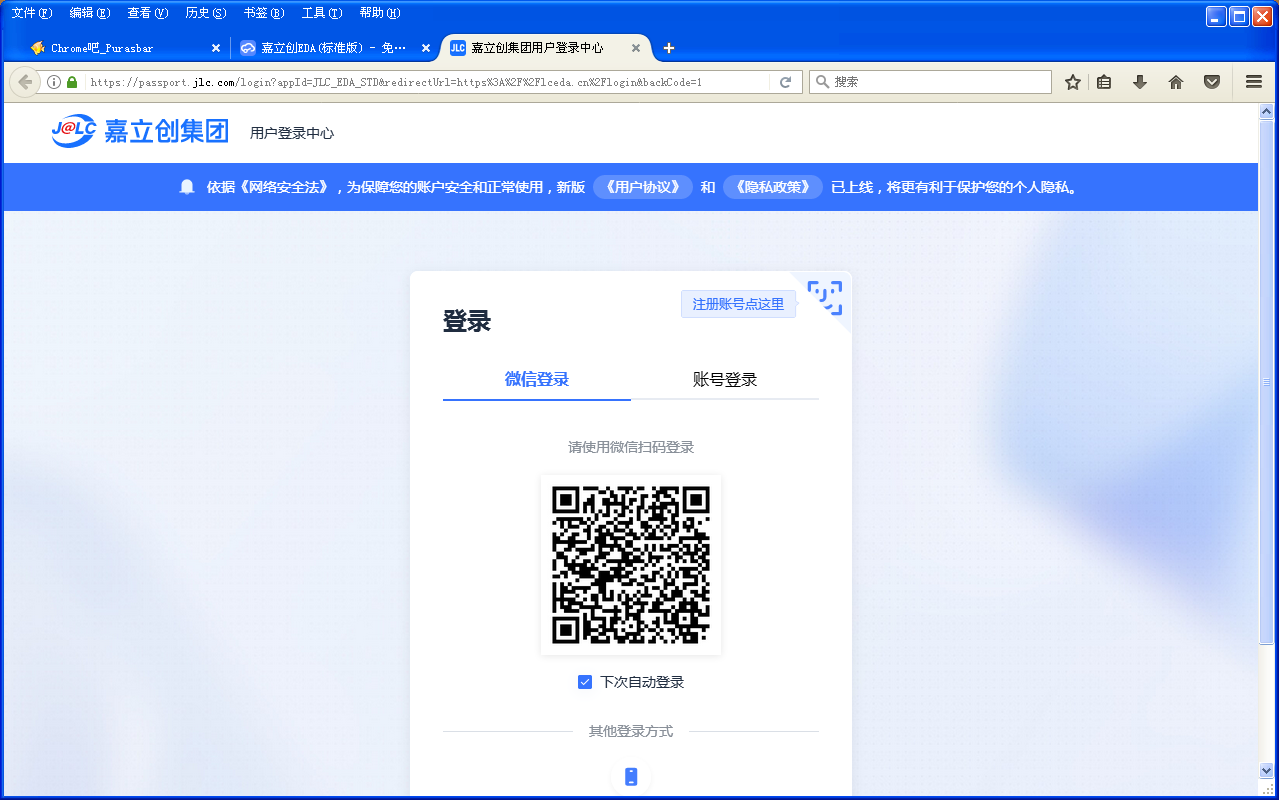Screen dimensions: 1279x800
Task: Open a new tab with the plus icon
Action: click(669, 48)
